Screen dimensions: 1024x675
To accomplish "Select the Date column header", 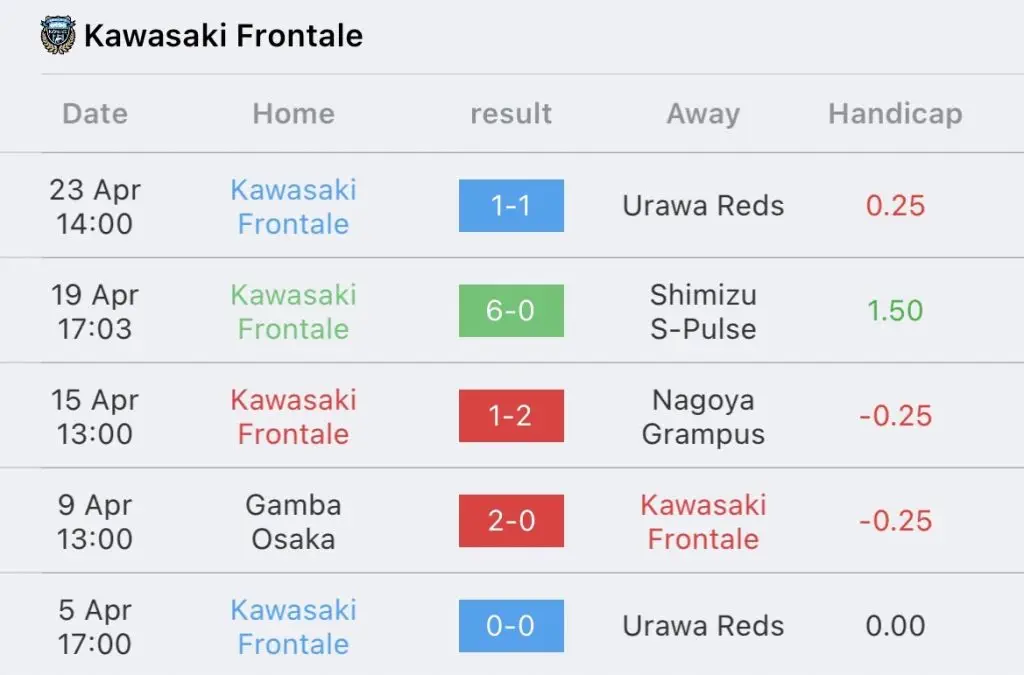I will click(95, 114).
